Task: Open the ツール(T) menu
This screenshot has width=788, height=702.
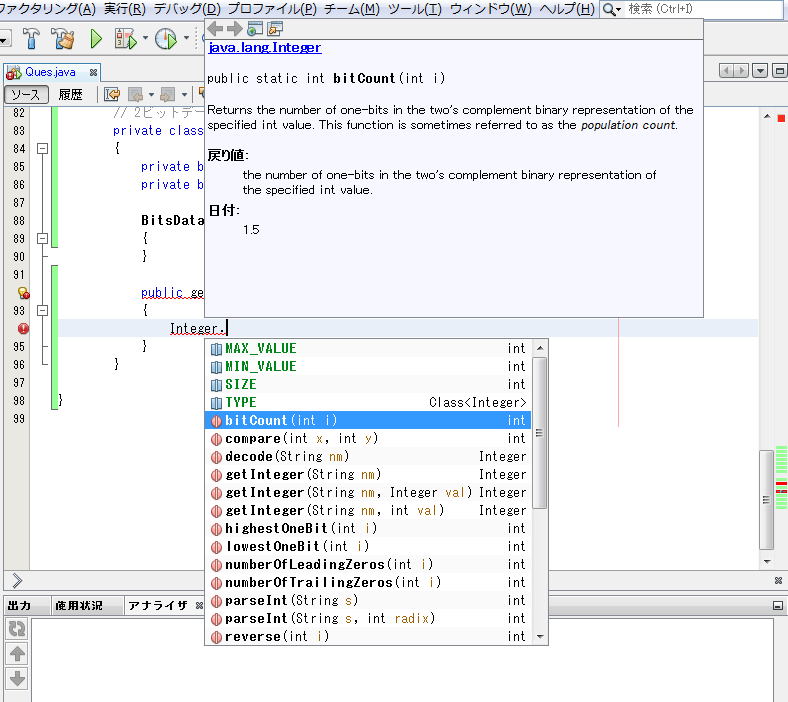Action: (x=415, y=9)
